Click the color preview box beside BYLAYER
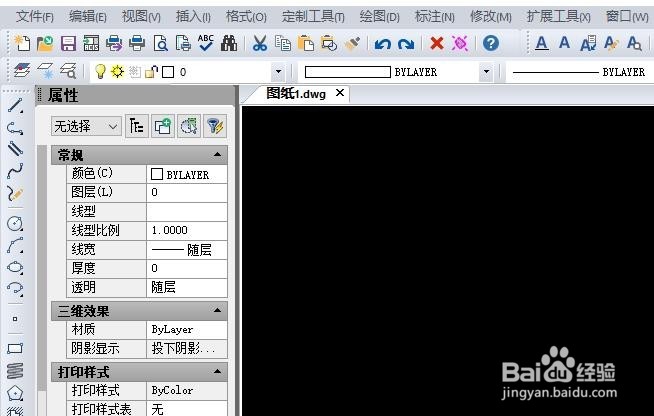The image size is (654, 416). coord(348,72)
